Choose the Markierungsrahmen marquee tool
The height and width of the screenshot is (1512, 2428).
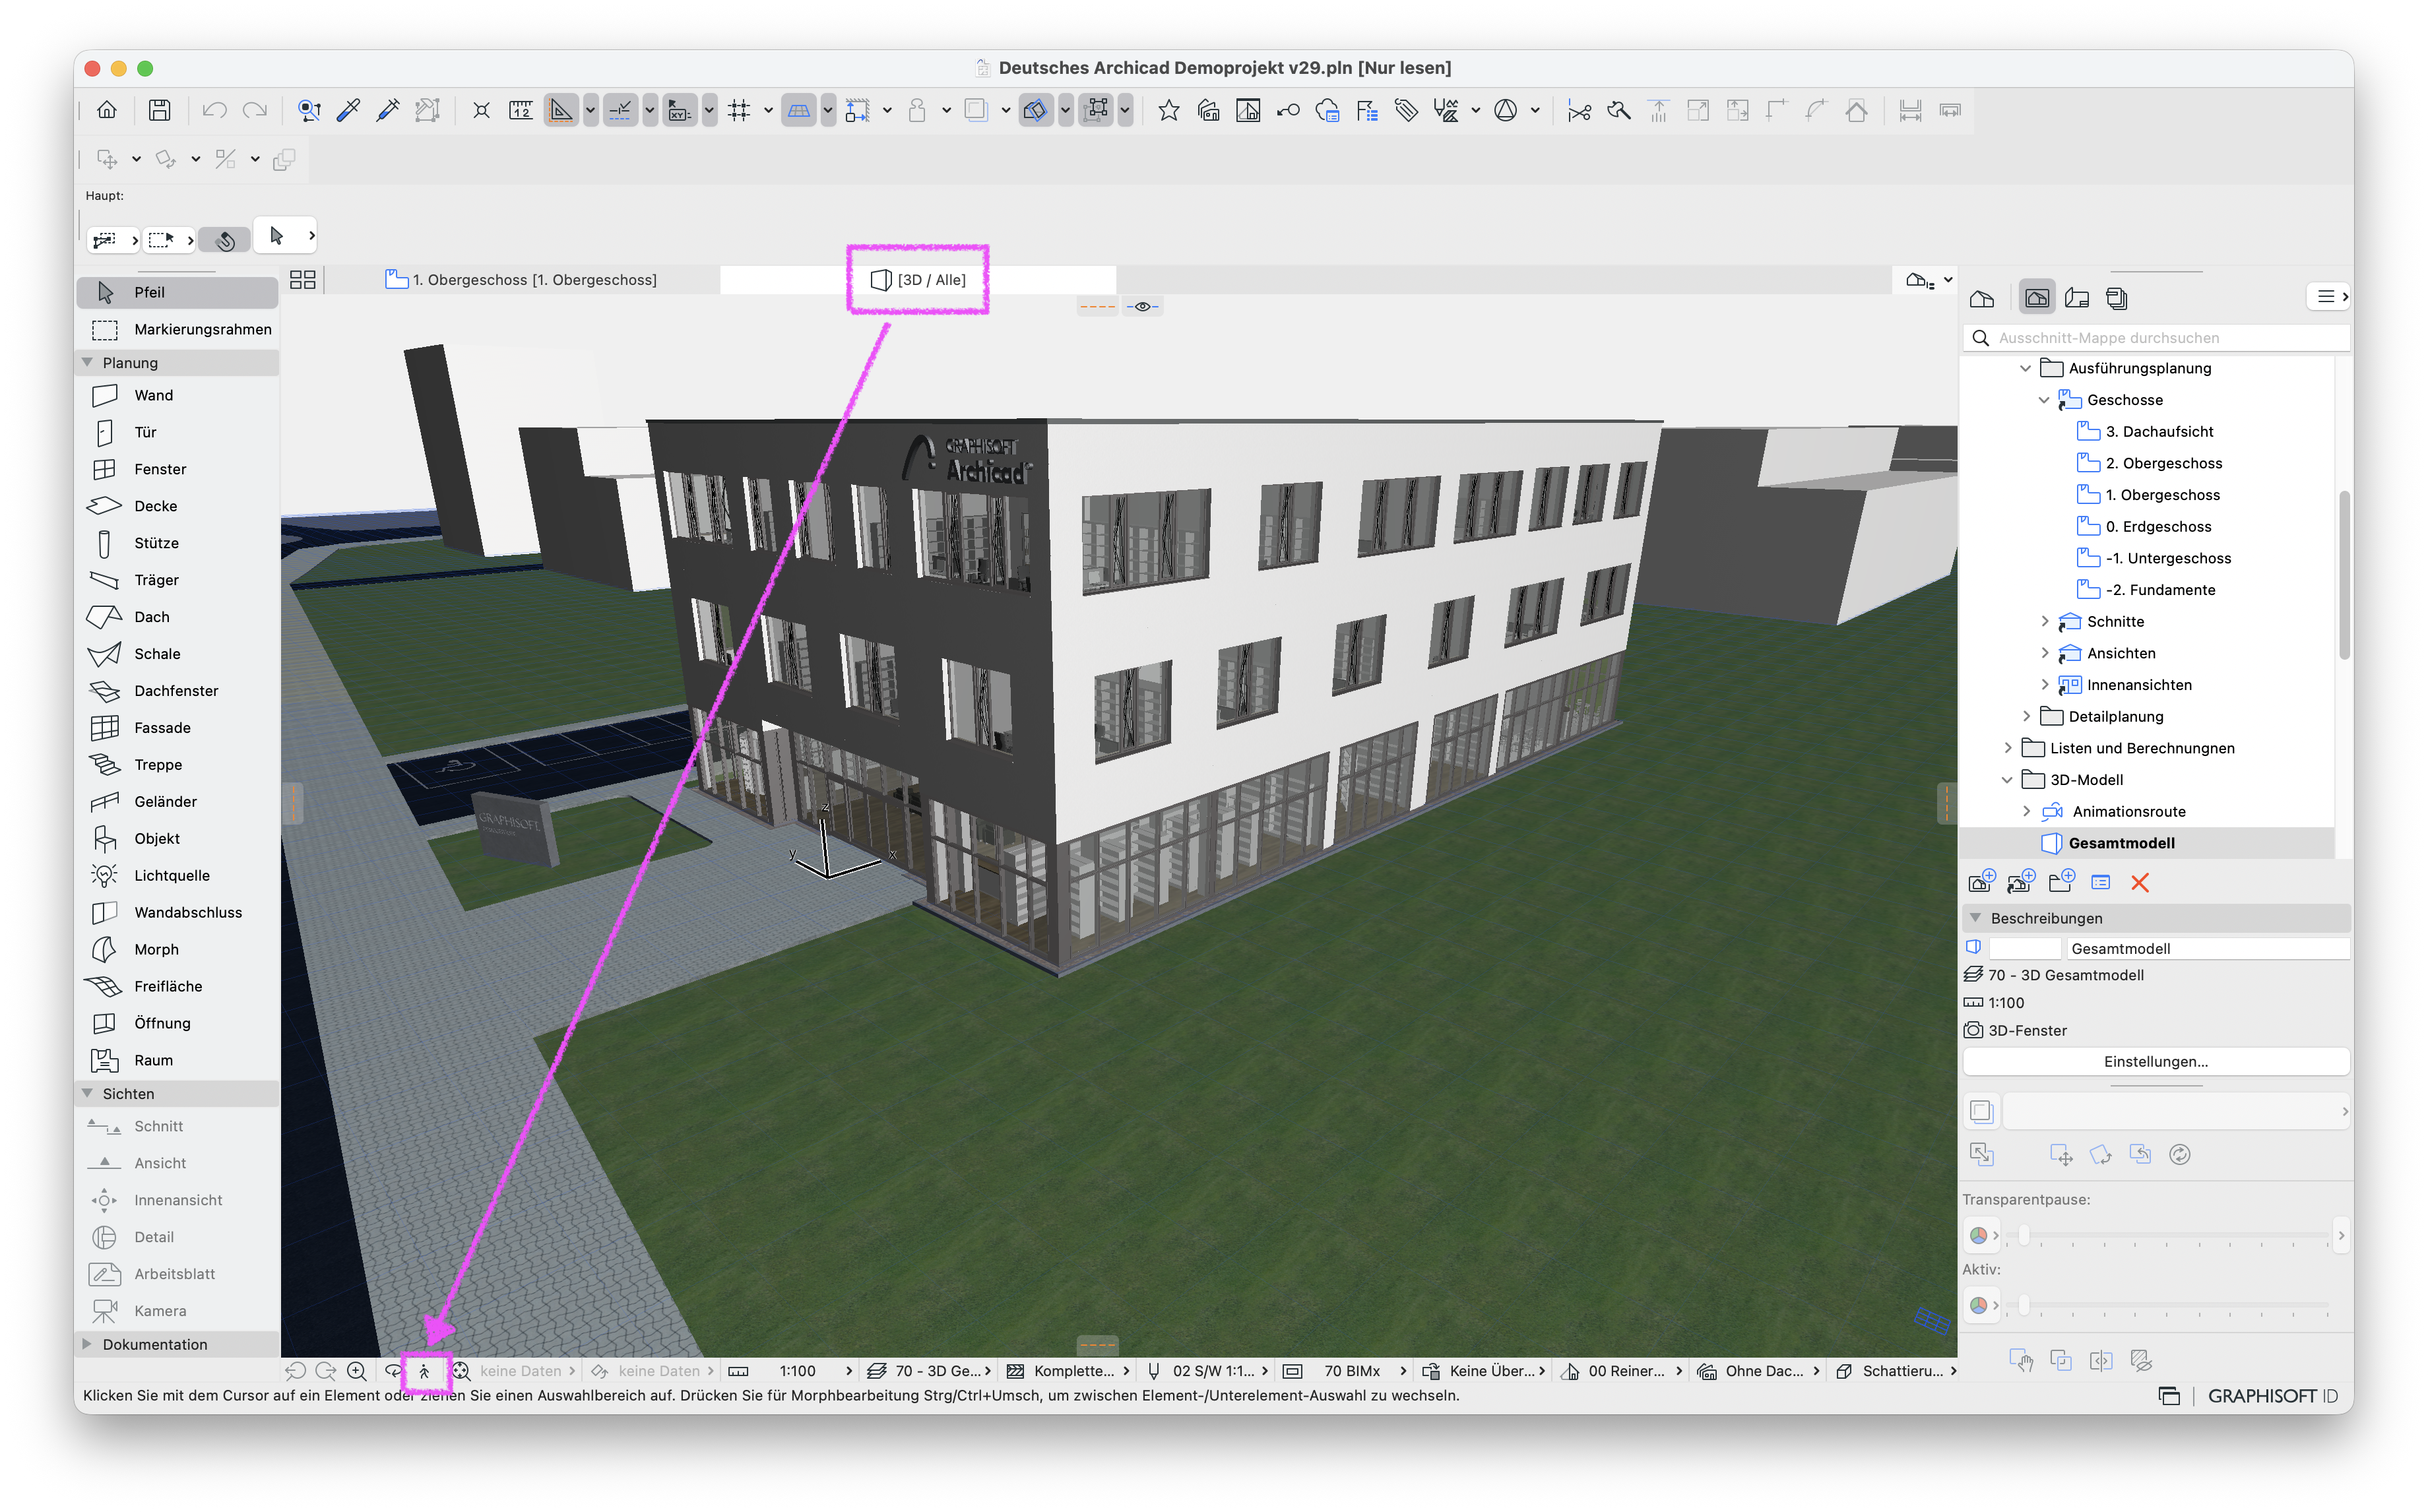coord(178,329)
